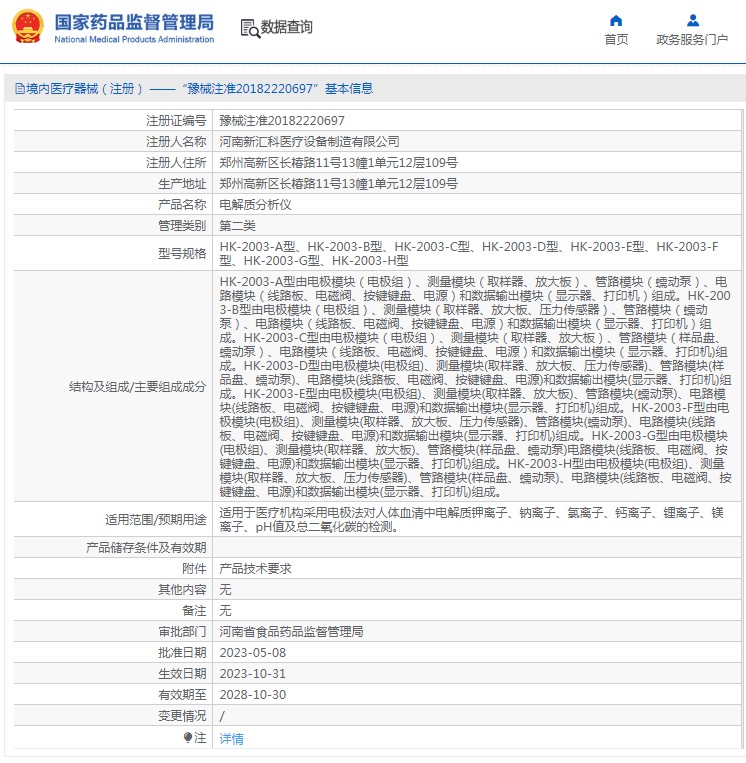Click the document icon before 境内医疗器械
Viewport: 746px width, 763px height.
pyautogui.click(x=19, y=89)
